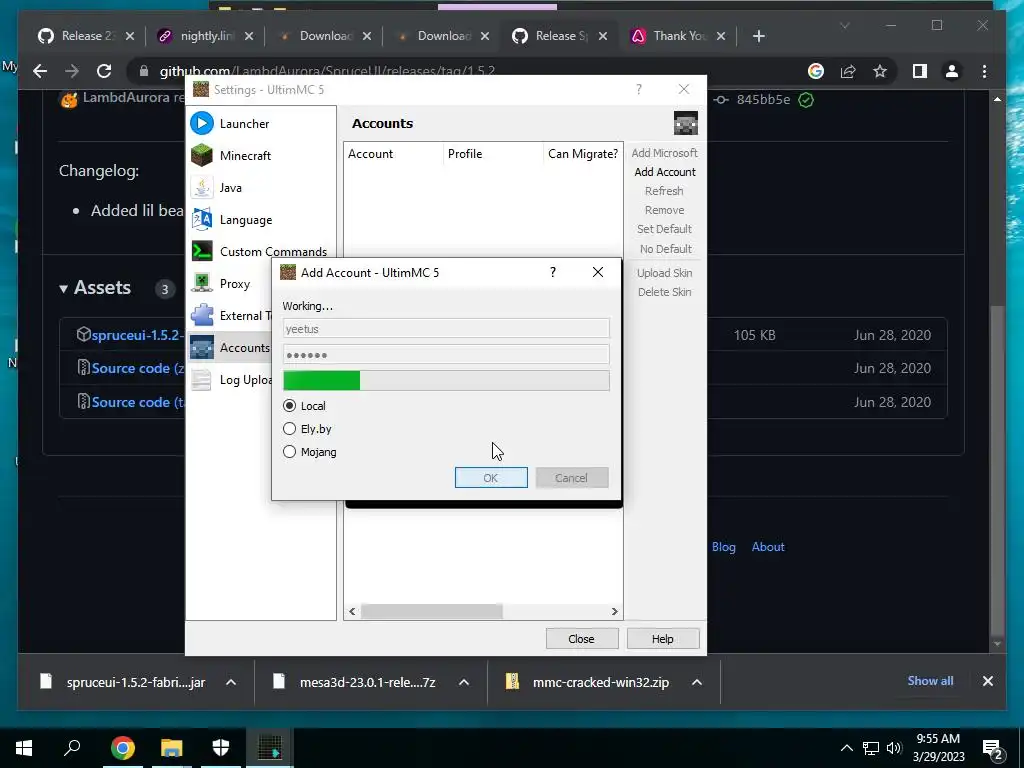Click the help question mark in Add Account dialog

point(552,272)
